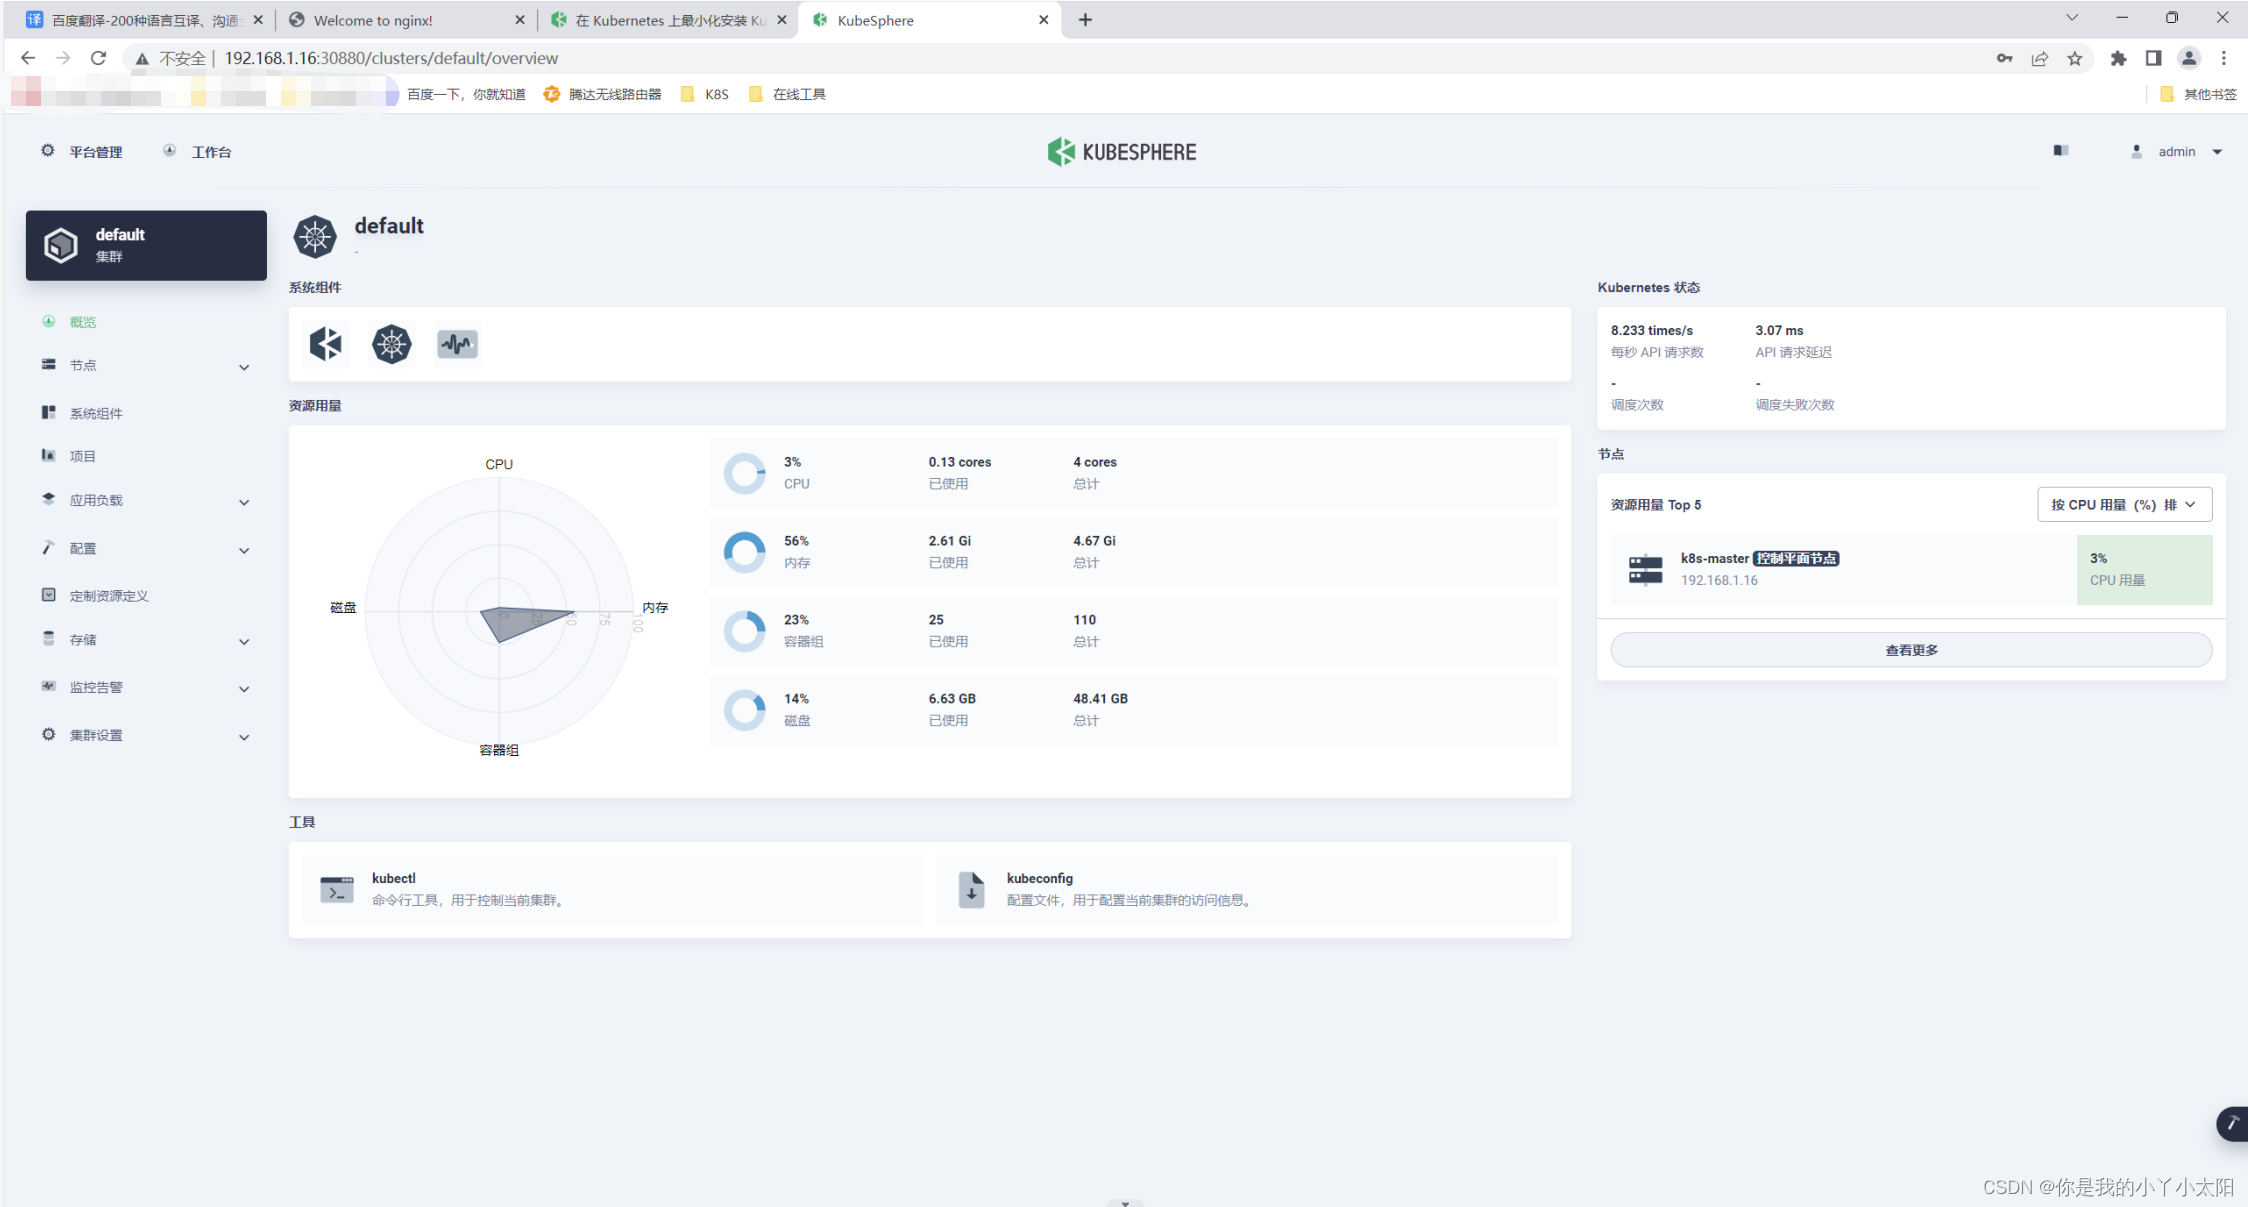The height and width of the screenshot is (1207, 2248).
Task: Click the kubeconfig download file icon
Action: (971, 889)
